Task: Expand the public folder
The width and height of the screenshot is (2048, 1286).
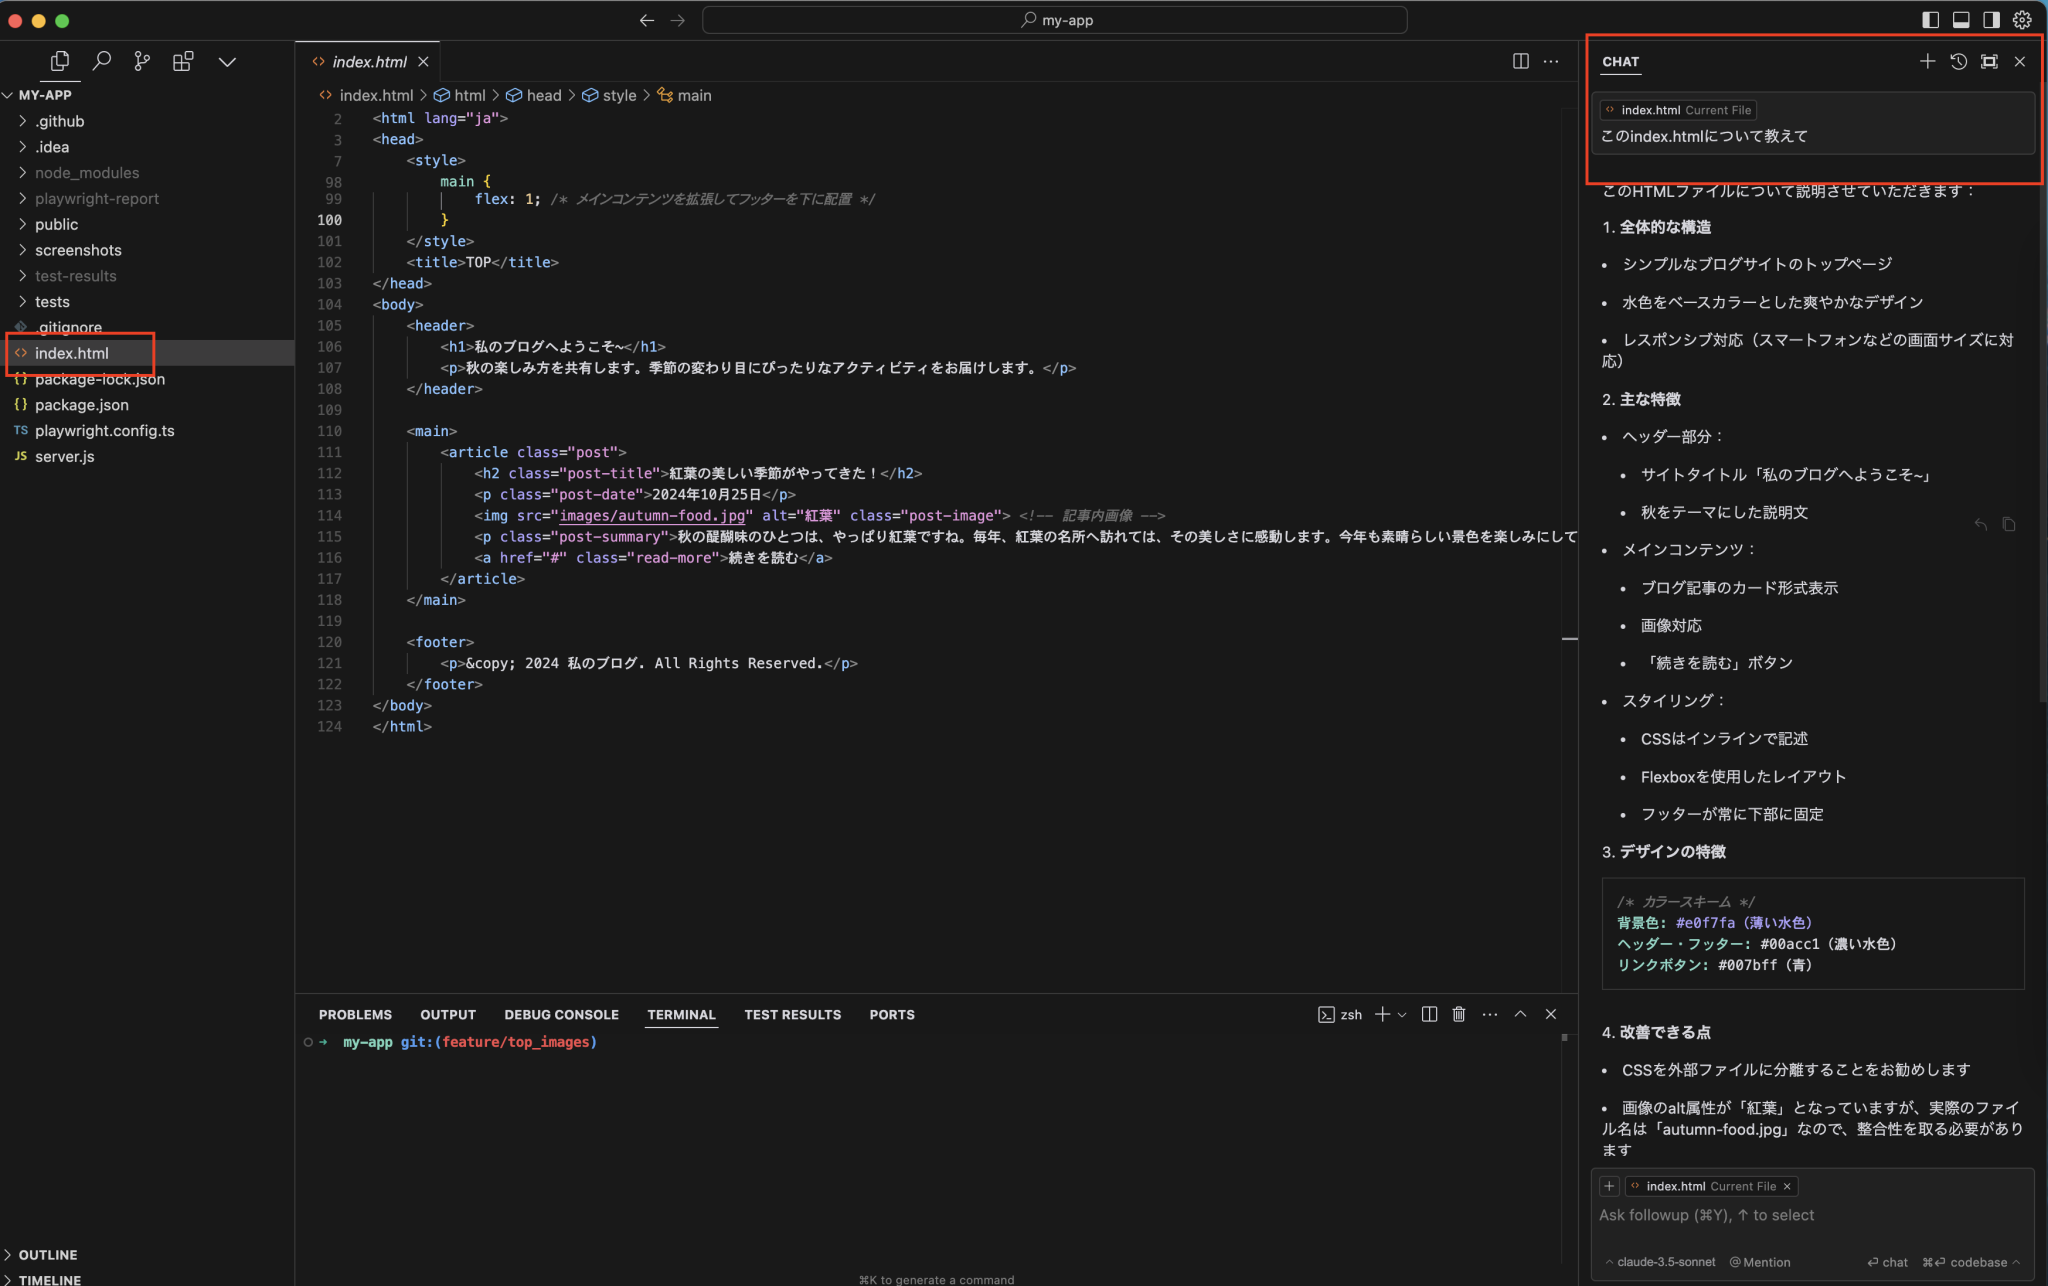Action: (56, 225)
